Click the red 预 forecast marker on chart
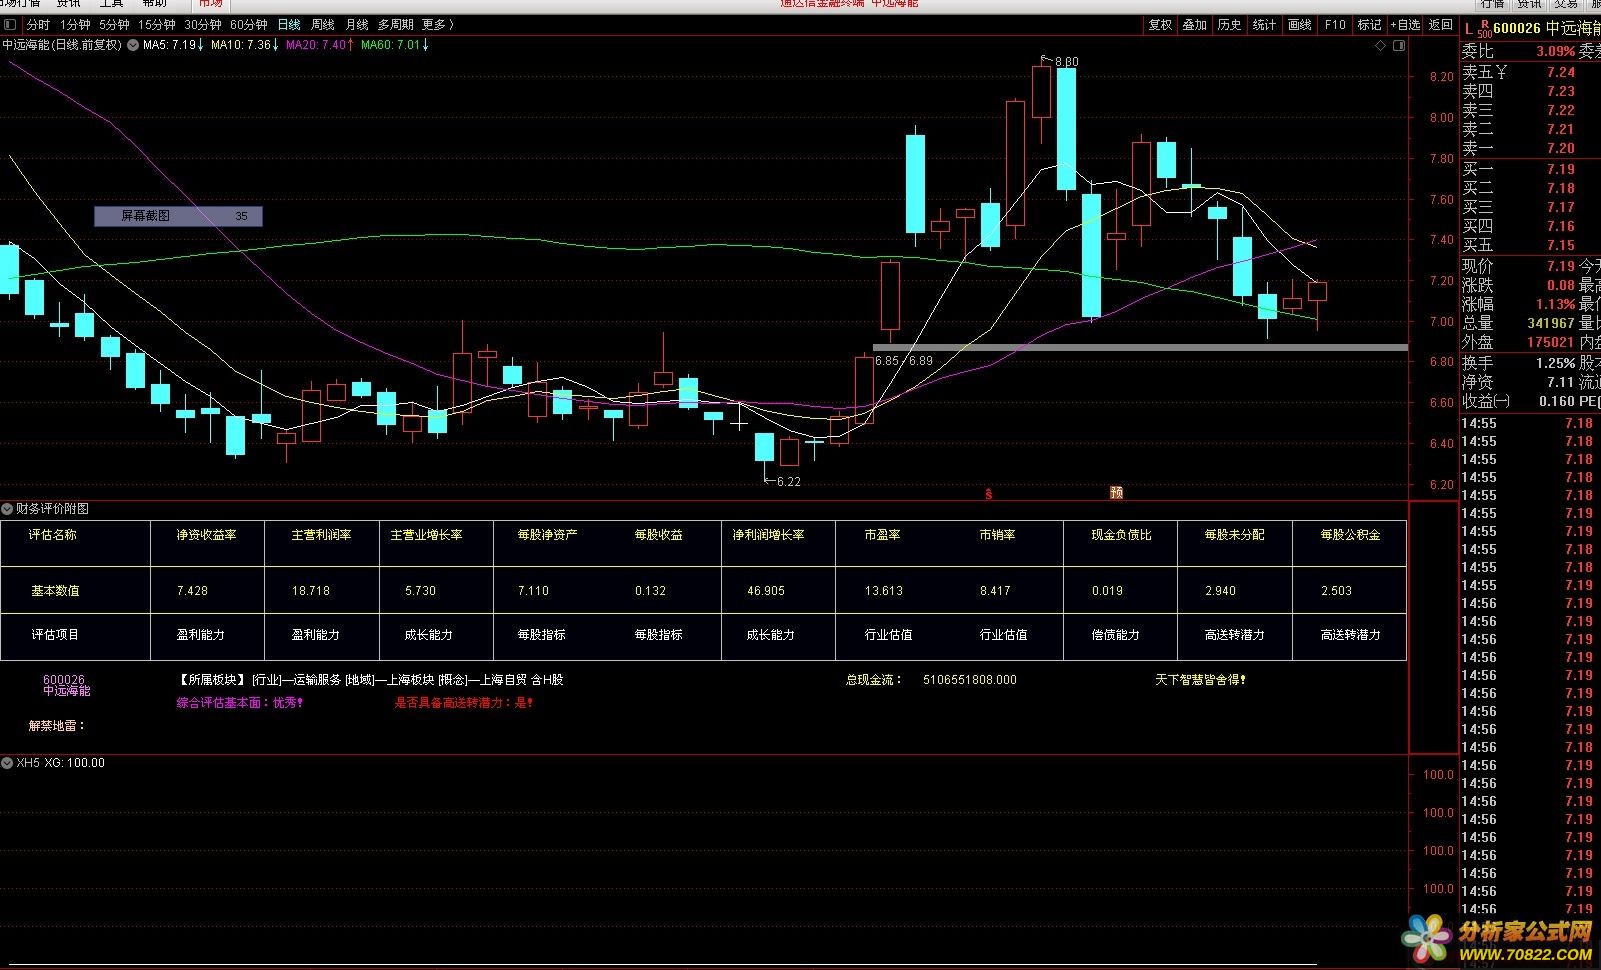 click(x=1117, y=492)
